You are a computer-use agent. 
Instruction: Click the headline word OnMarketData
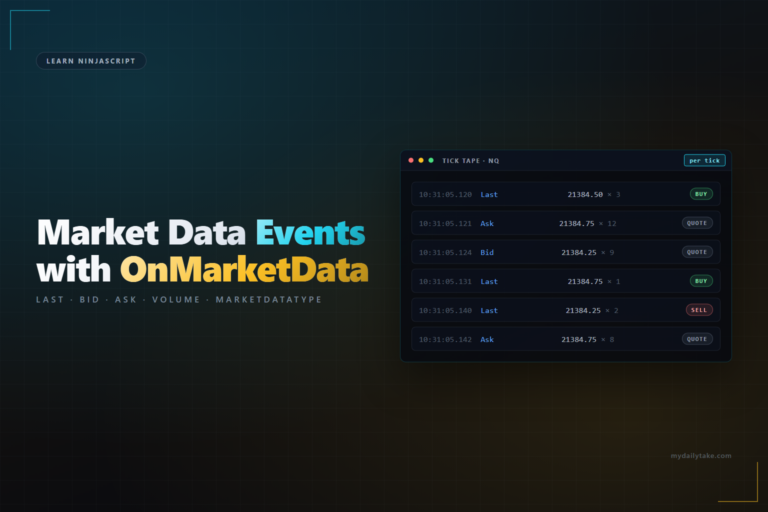(x=244, y=269)
